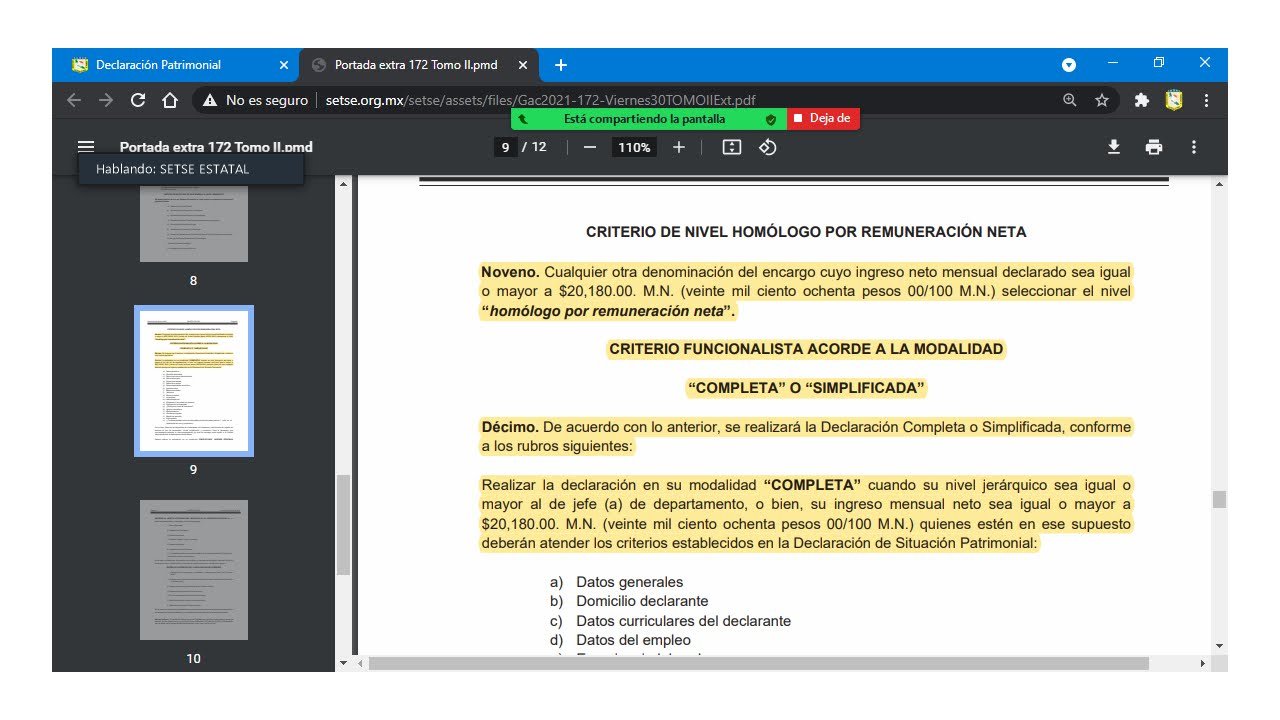Screen dimensions: 1280x720
Task: Click the fit to page icon
Action: coord(732,147)
